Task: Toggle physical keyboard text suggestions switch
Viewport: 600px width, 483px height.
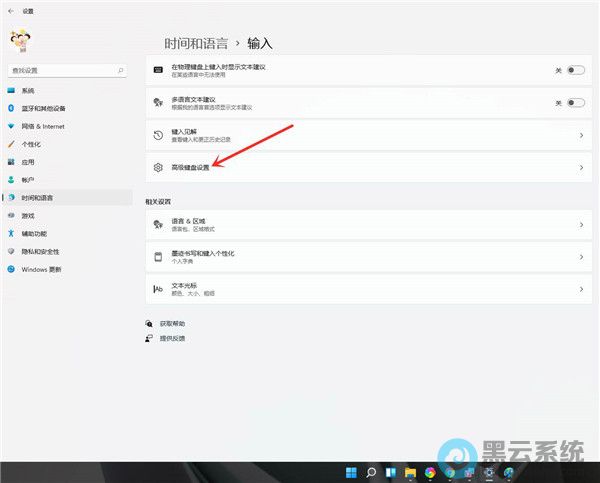Action: pos(575,70)
